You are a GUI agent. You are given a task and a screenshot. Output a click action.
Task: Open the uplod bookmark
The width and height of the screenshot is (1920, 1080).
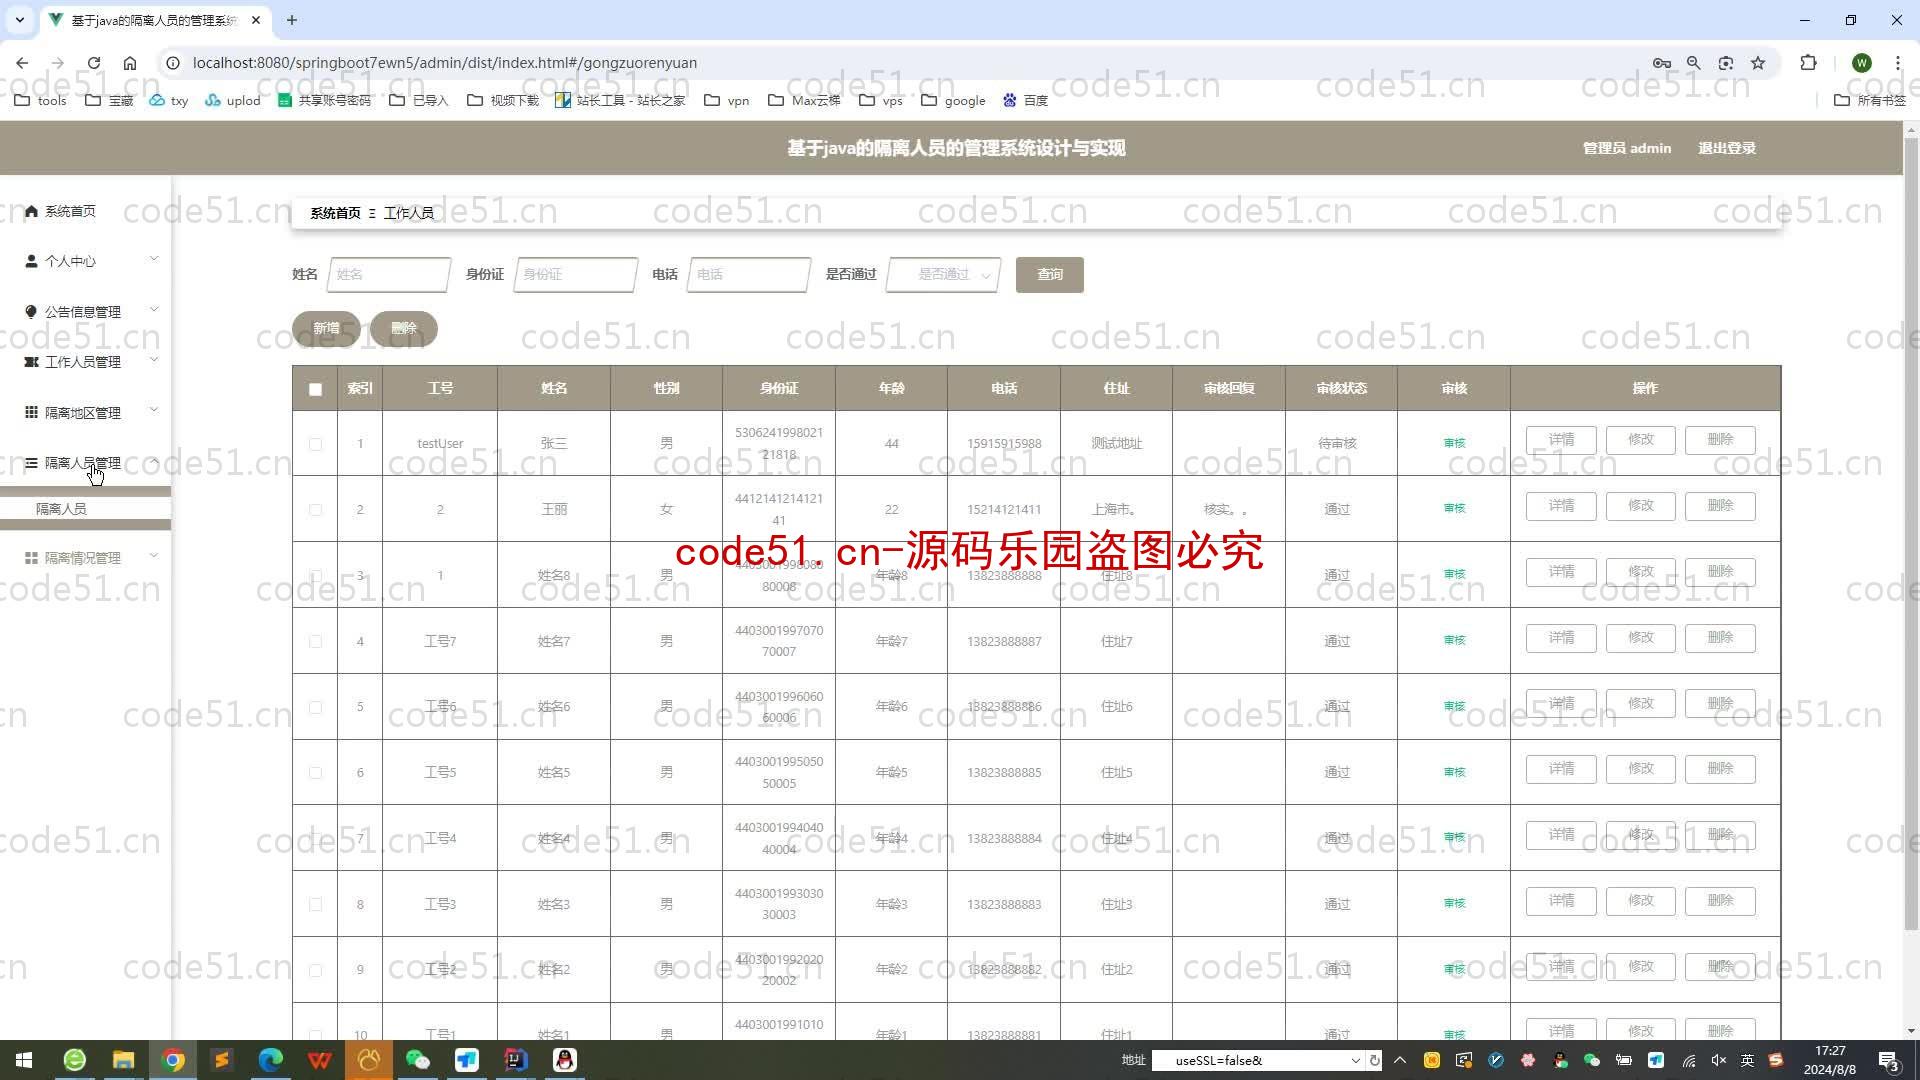(x=232, y=100)
